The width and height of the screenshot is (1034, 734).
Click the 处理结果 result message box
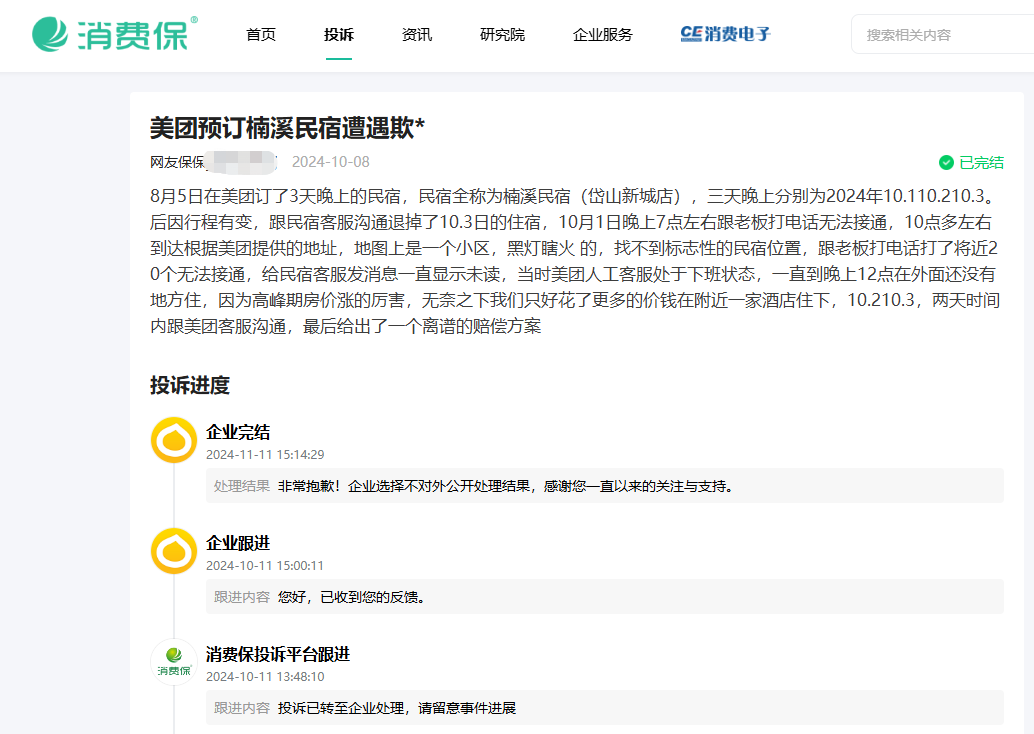click(600, 486)
